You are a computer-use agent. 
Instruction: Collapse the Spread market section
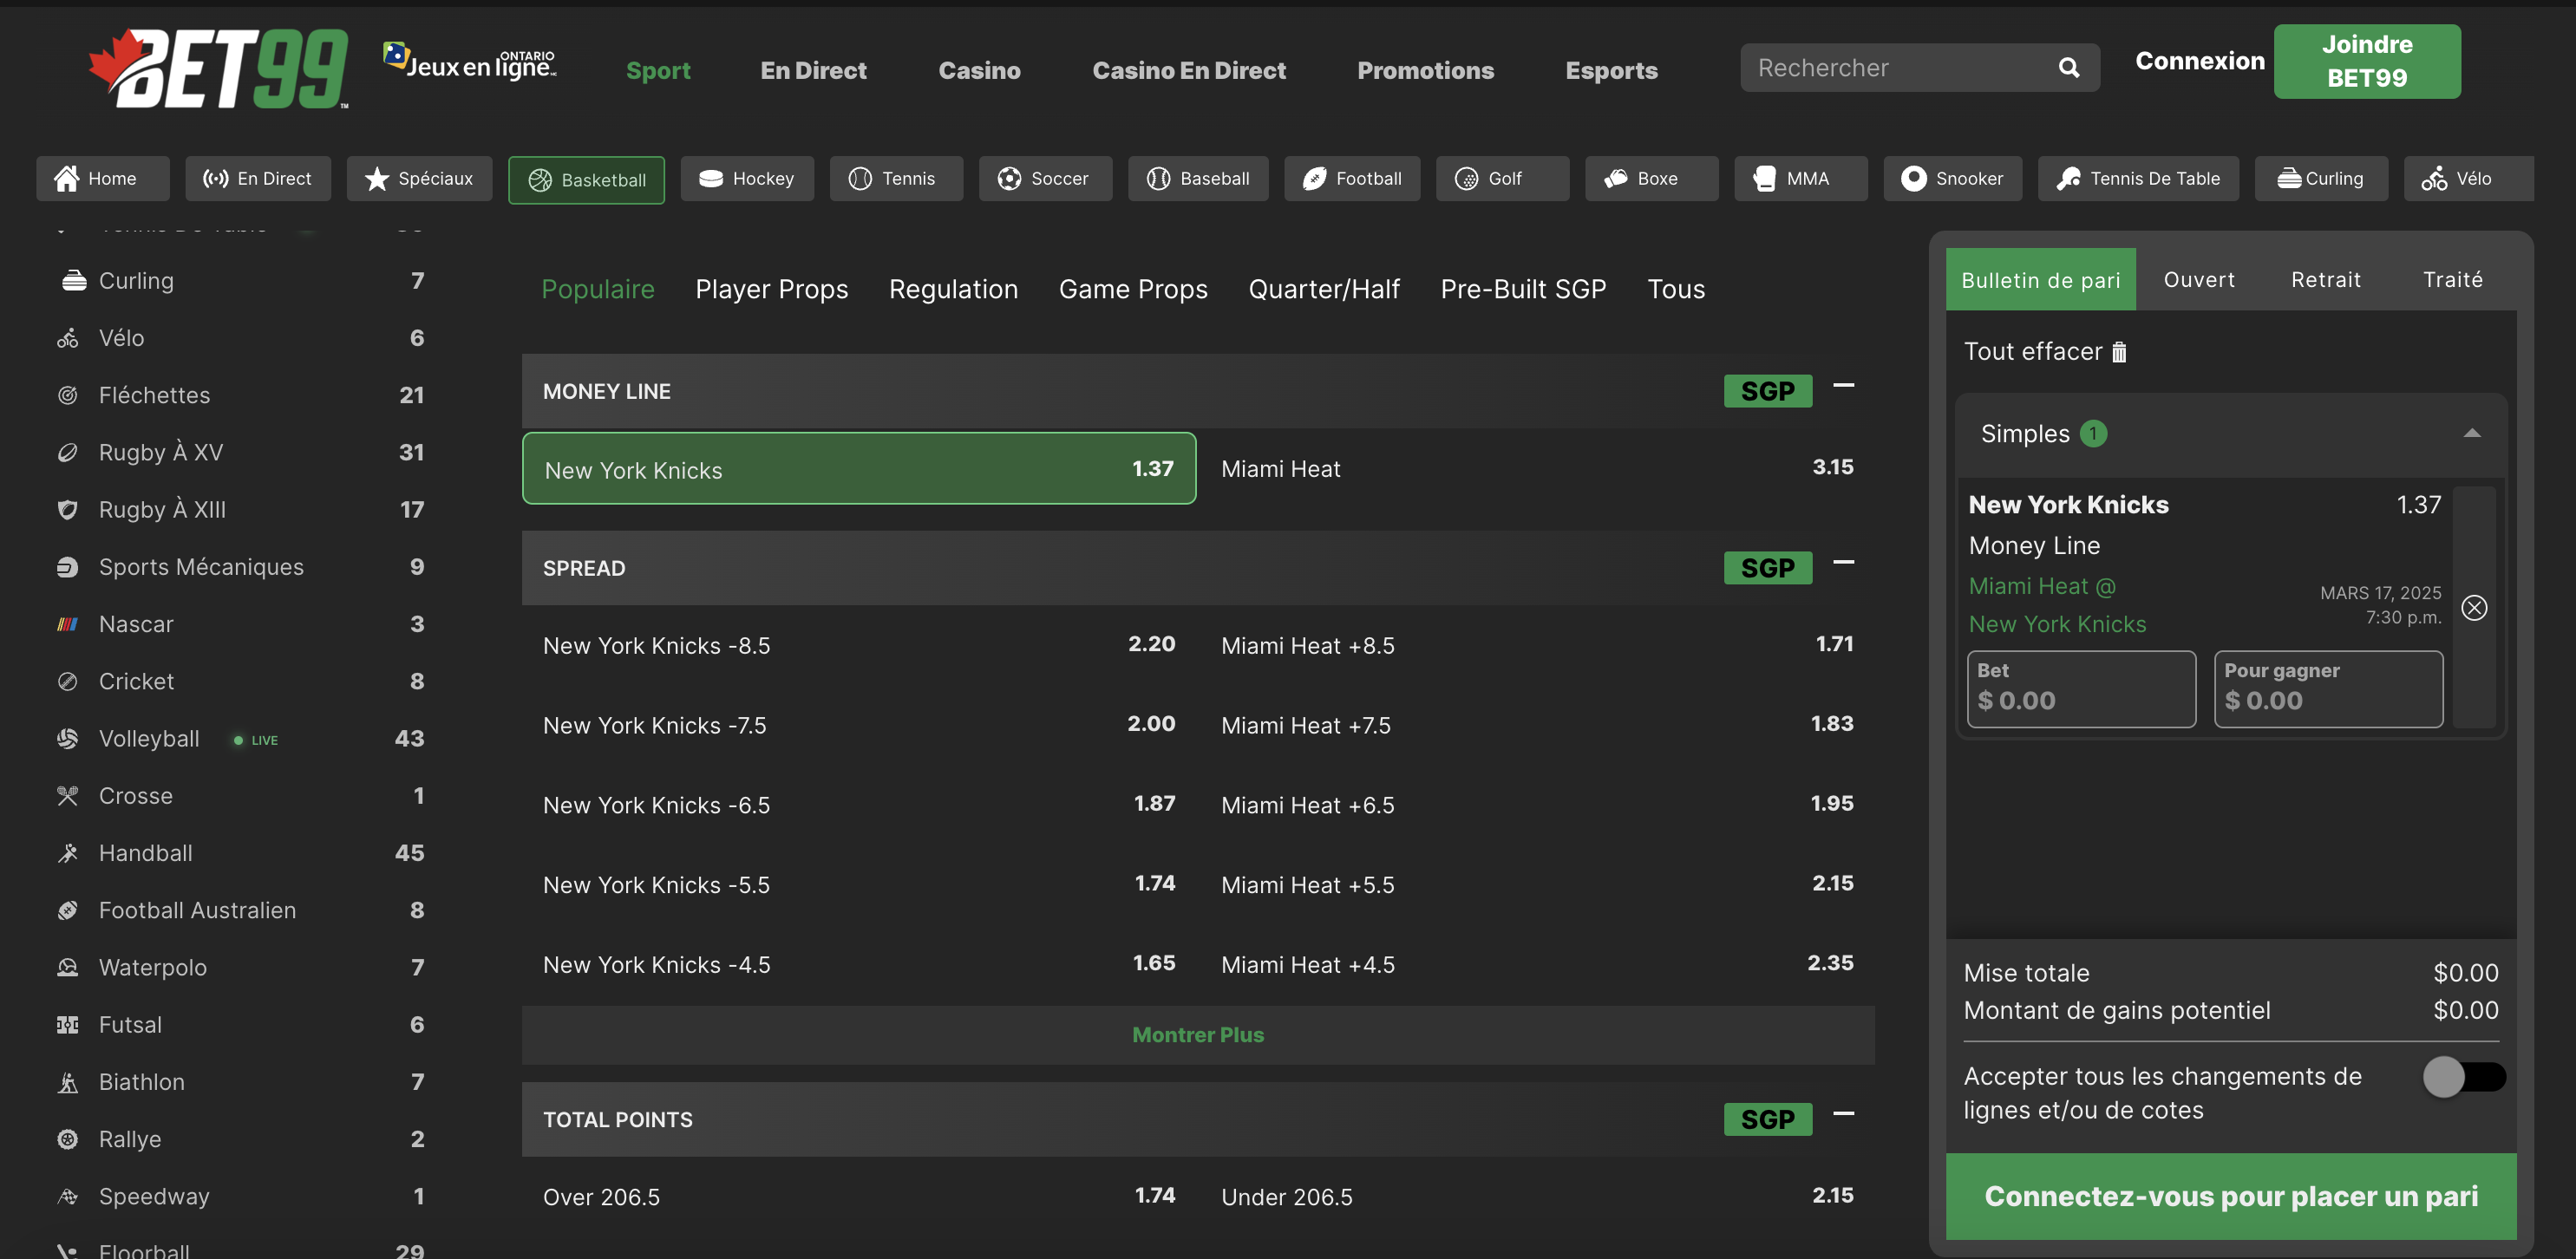(1843, 563)
